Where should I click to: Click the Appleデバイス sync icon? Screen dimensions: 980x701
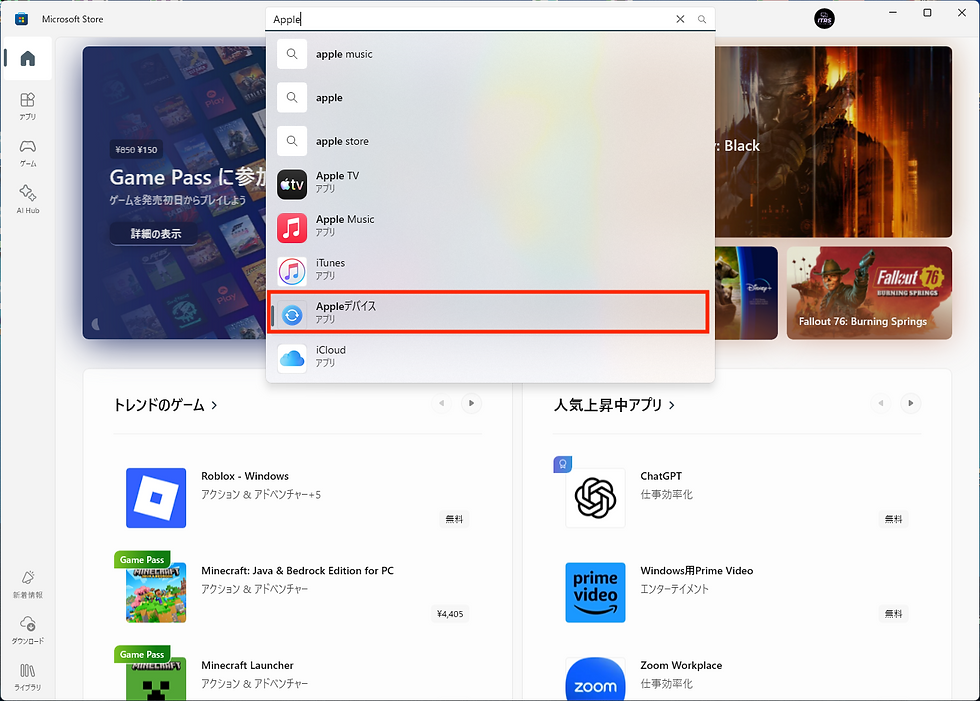292,315
